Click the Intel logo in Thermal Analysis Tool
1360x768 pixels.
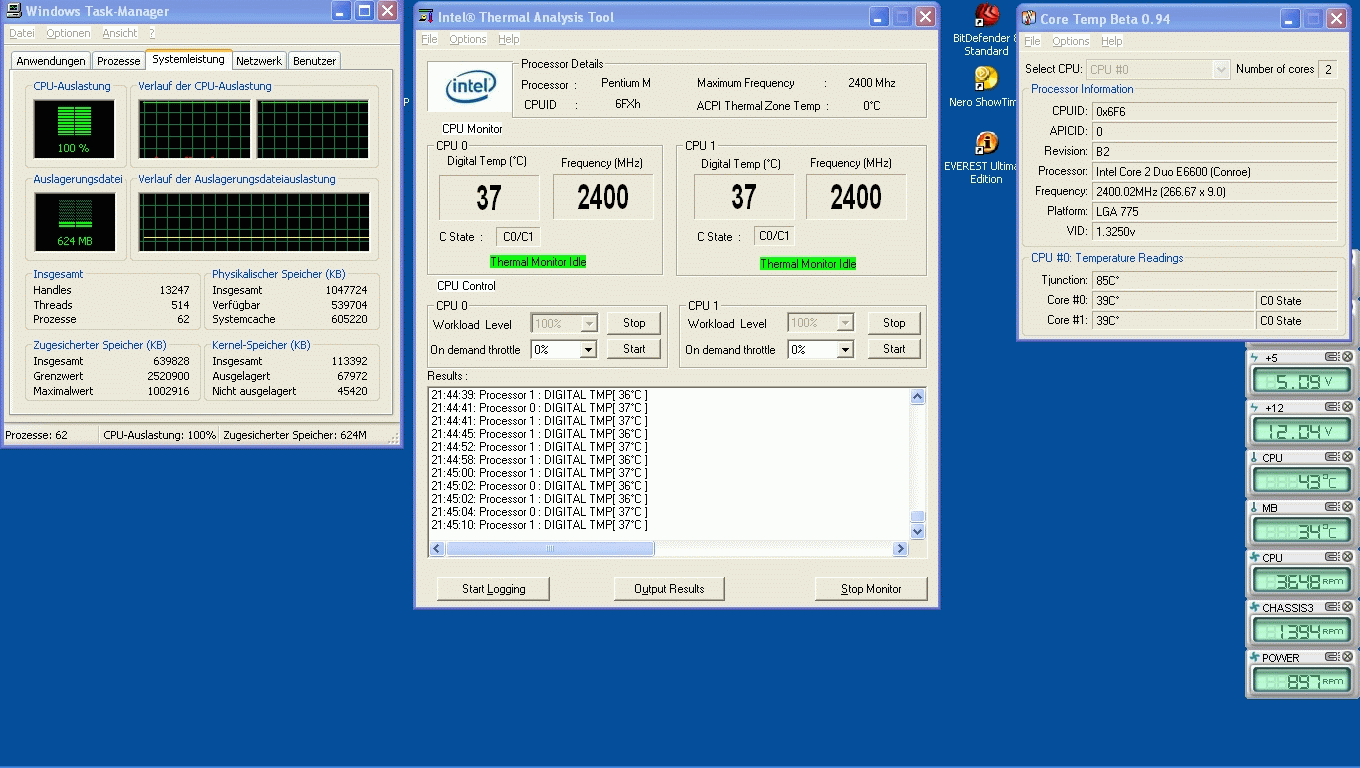point(470,87)
